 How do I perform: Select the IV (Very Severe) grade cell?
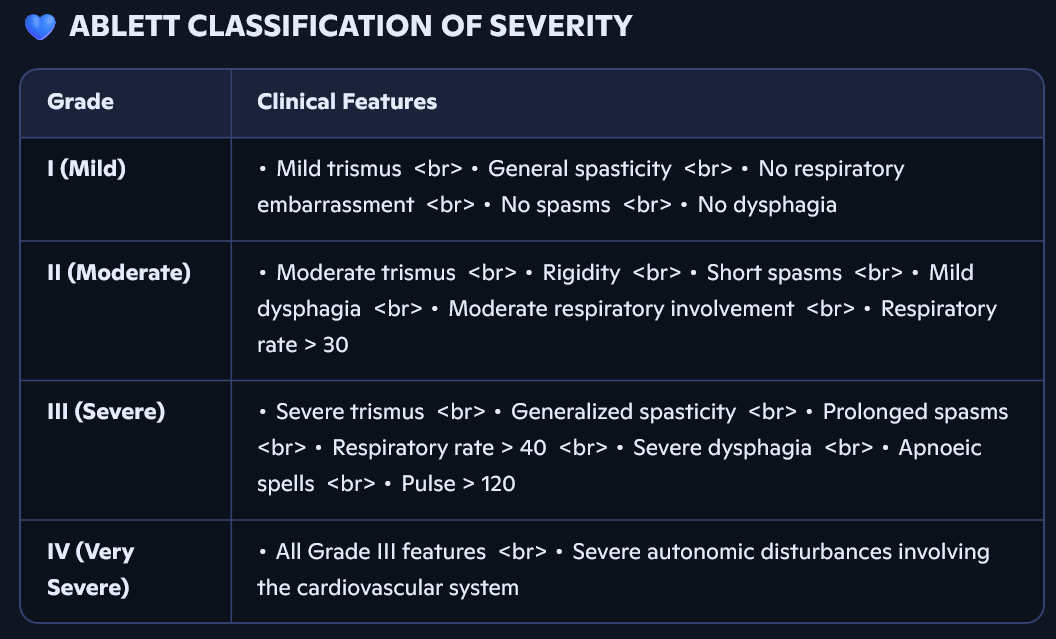[90, 569]
